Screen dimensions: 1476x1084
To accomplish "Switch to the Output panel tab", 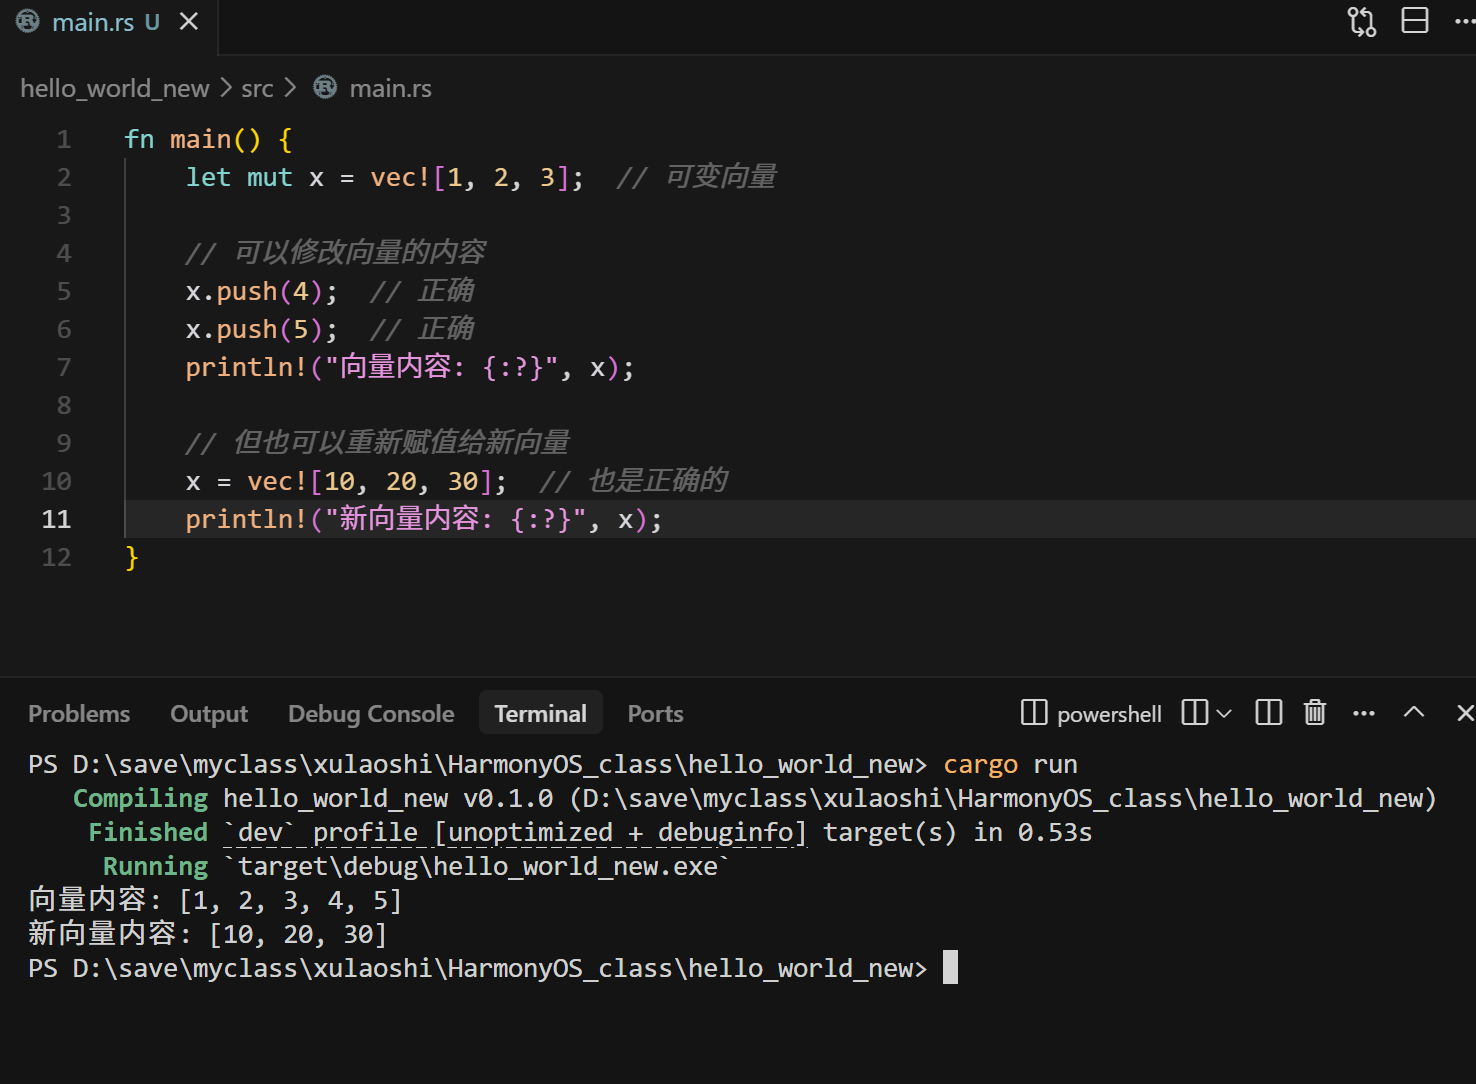I will (x=209, y=714).
